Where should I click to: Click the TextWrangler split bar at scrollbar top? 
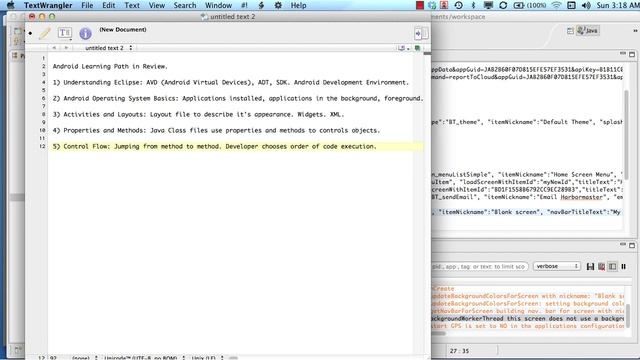(x=427, y=53)
